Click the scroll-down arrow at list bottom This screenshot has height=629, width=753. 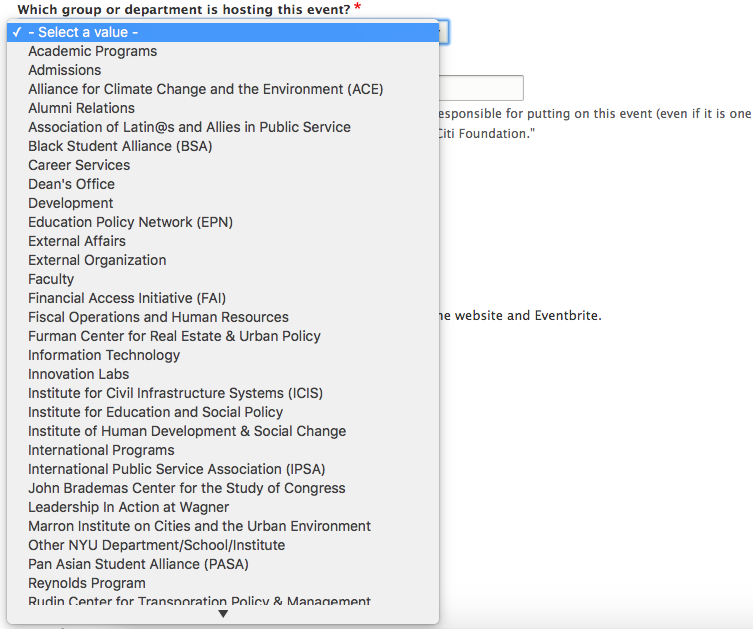click(x=223, y=614)
